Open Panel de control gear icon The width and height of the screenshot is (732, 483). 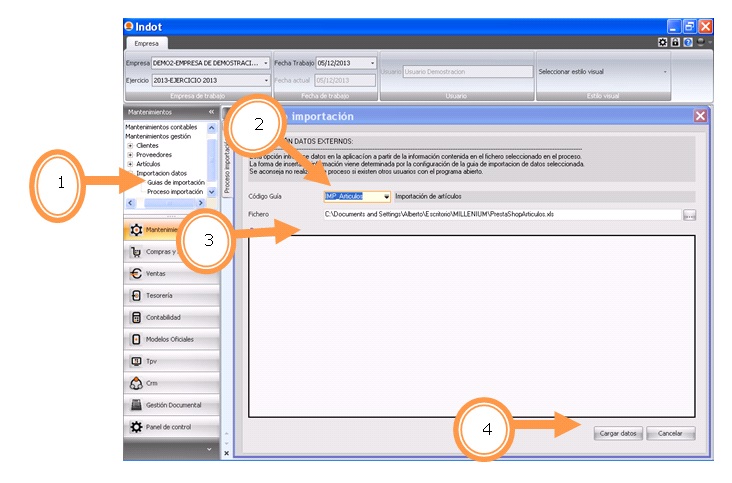coord(136,427)
